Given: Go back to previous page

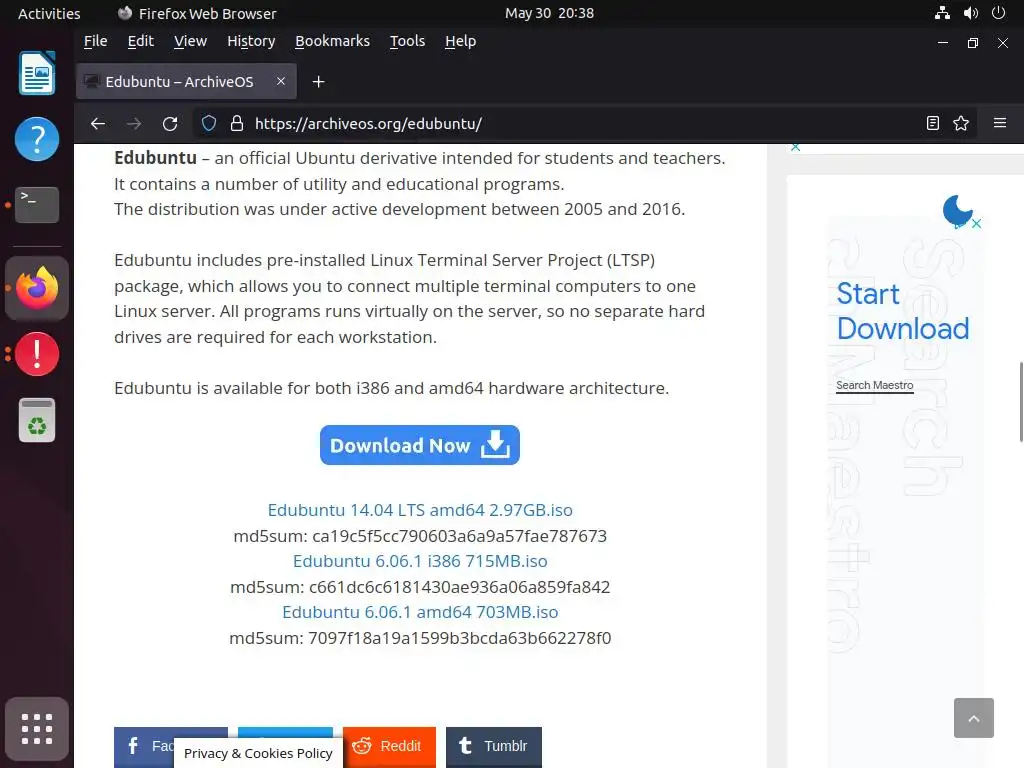Looking at the screenshot, I should (98, 123).
